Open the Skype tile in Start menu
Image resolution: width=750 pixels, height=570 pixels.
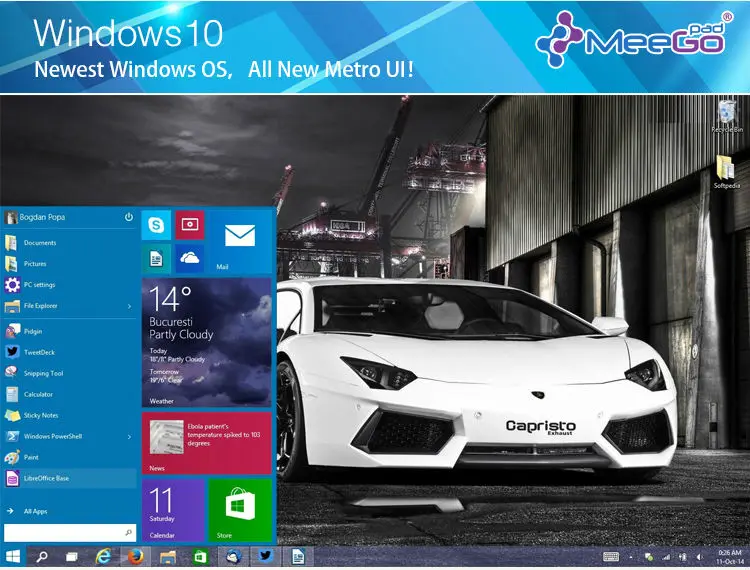coord(156,225)
